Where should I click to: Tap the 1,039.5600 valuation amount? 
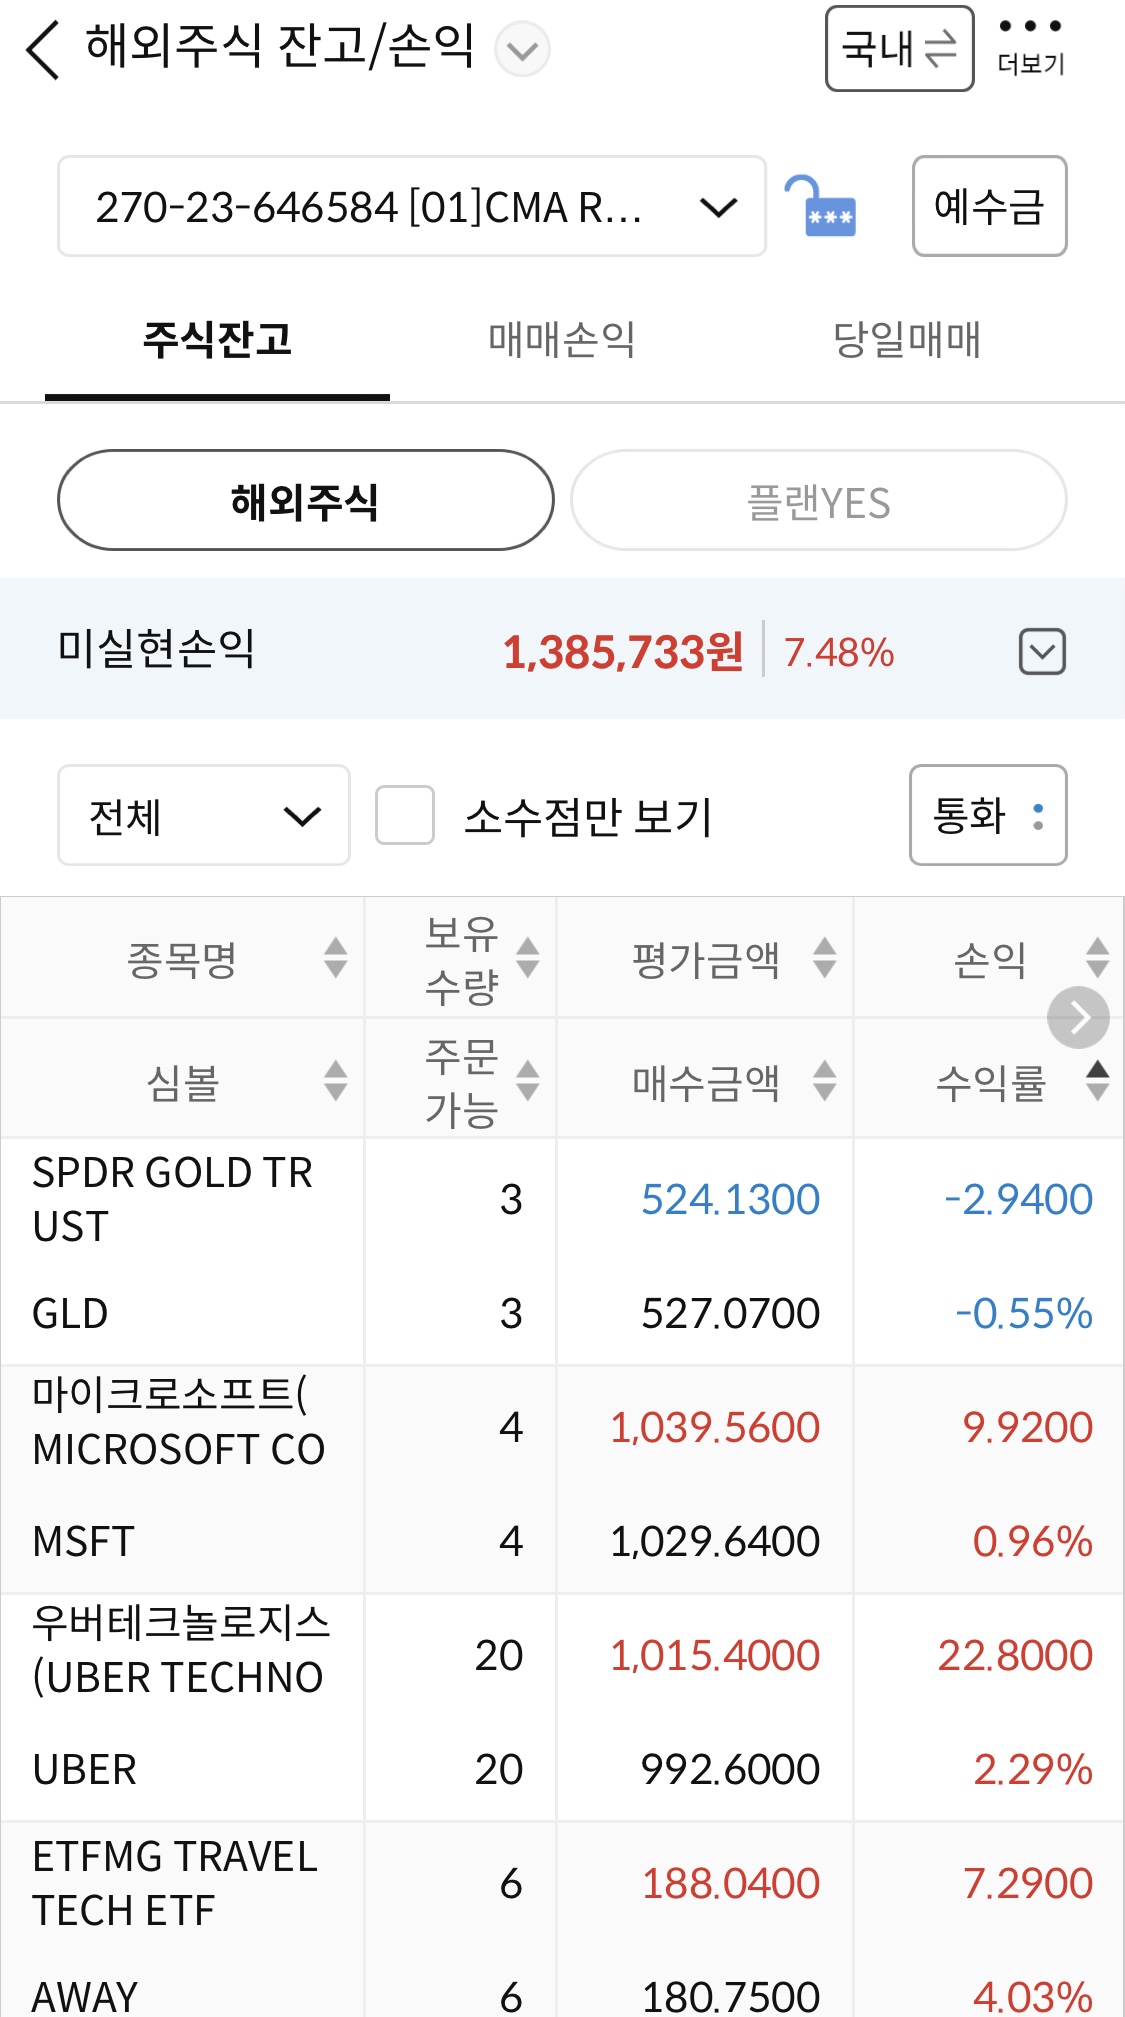point(715,1427)
